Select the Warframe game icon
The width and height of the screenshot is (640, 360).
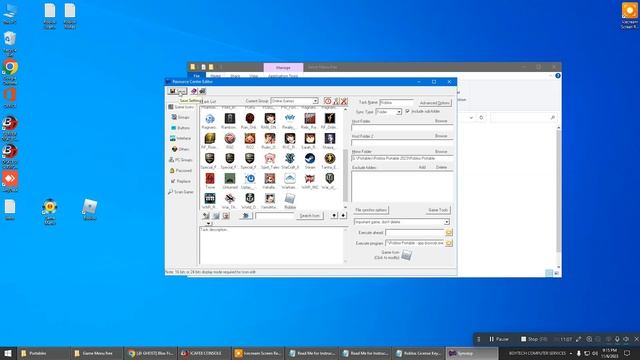point(290,178)
